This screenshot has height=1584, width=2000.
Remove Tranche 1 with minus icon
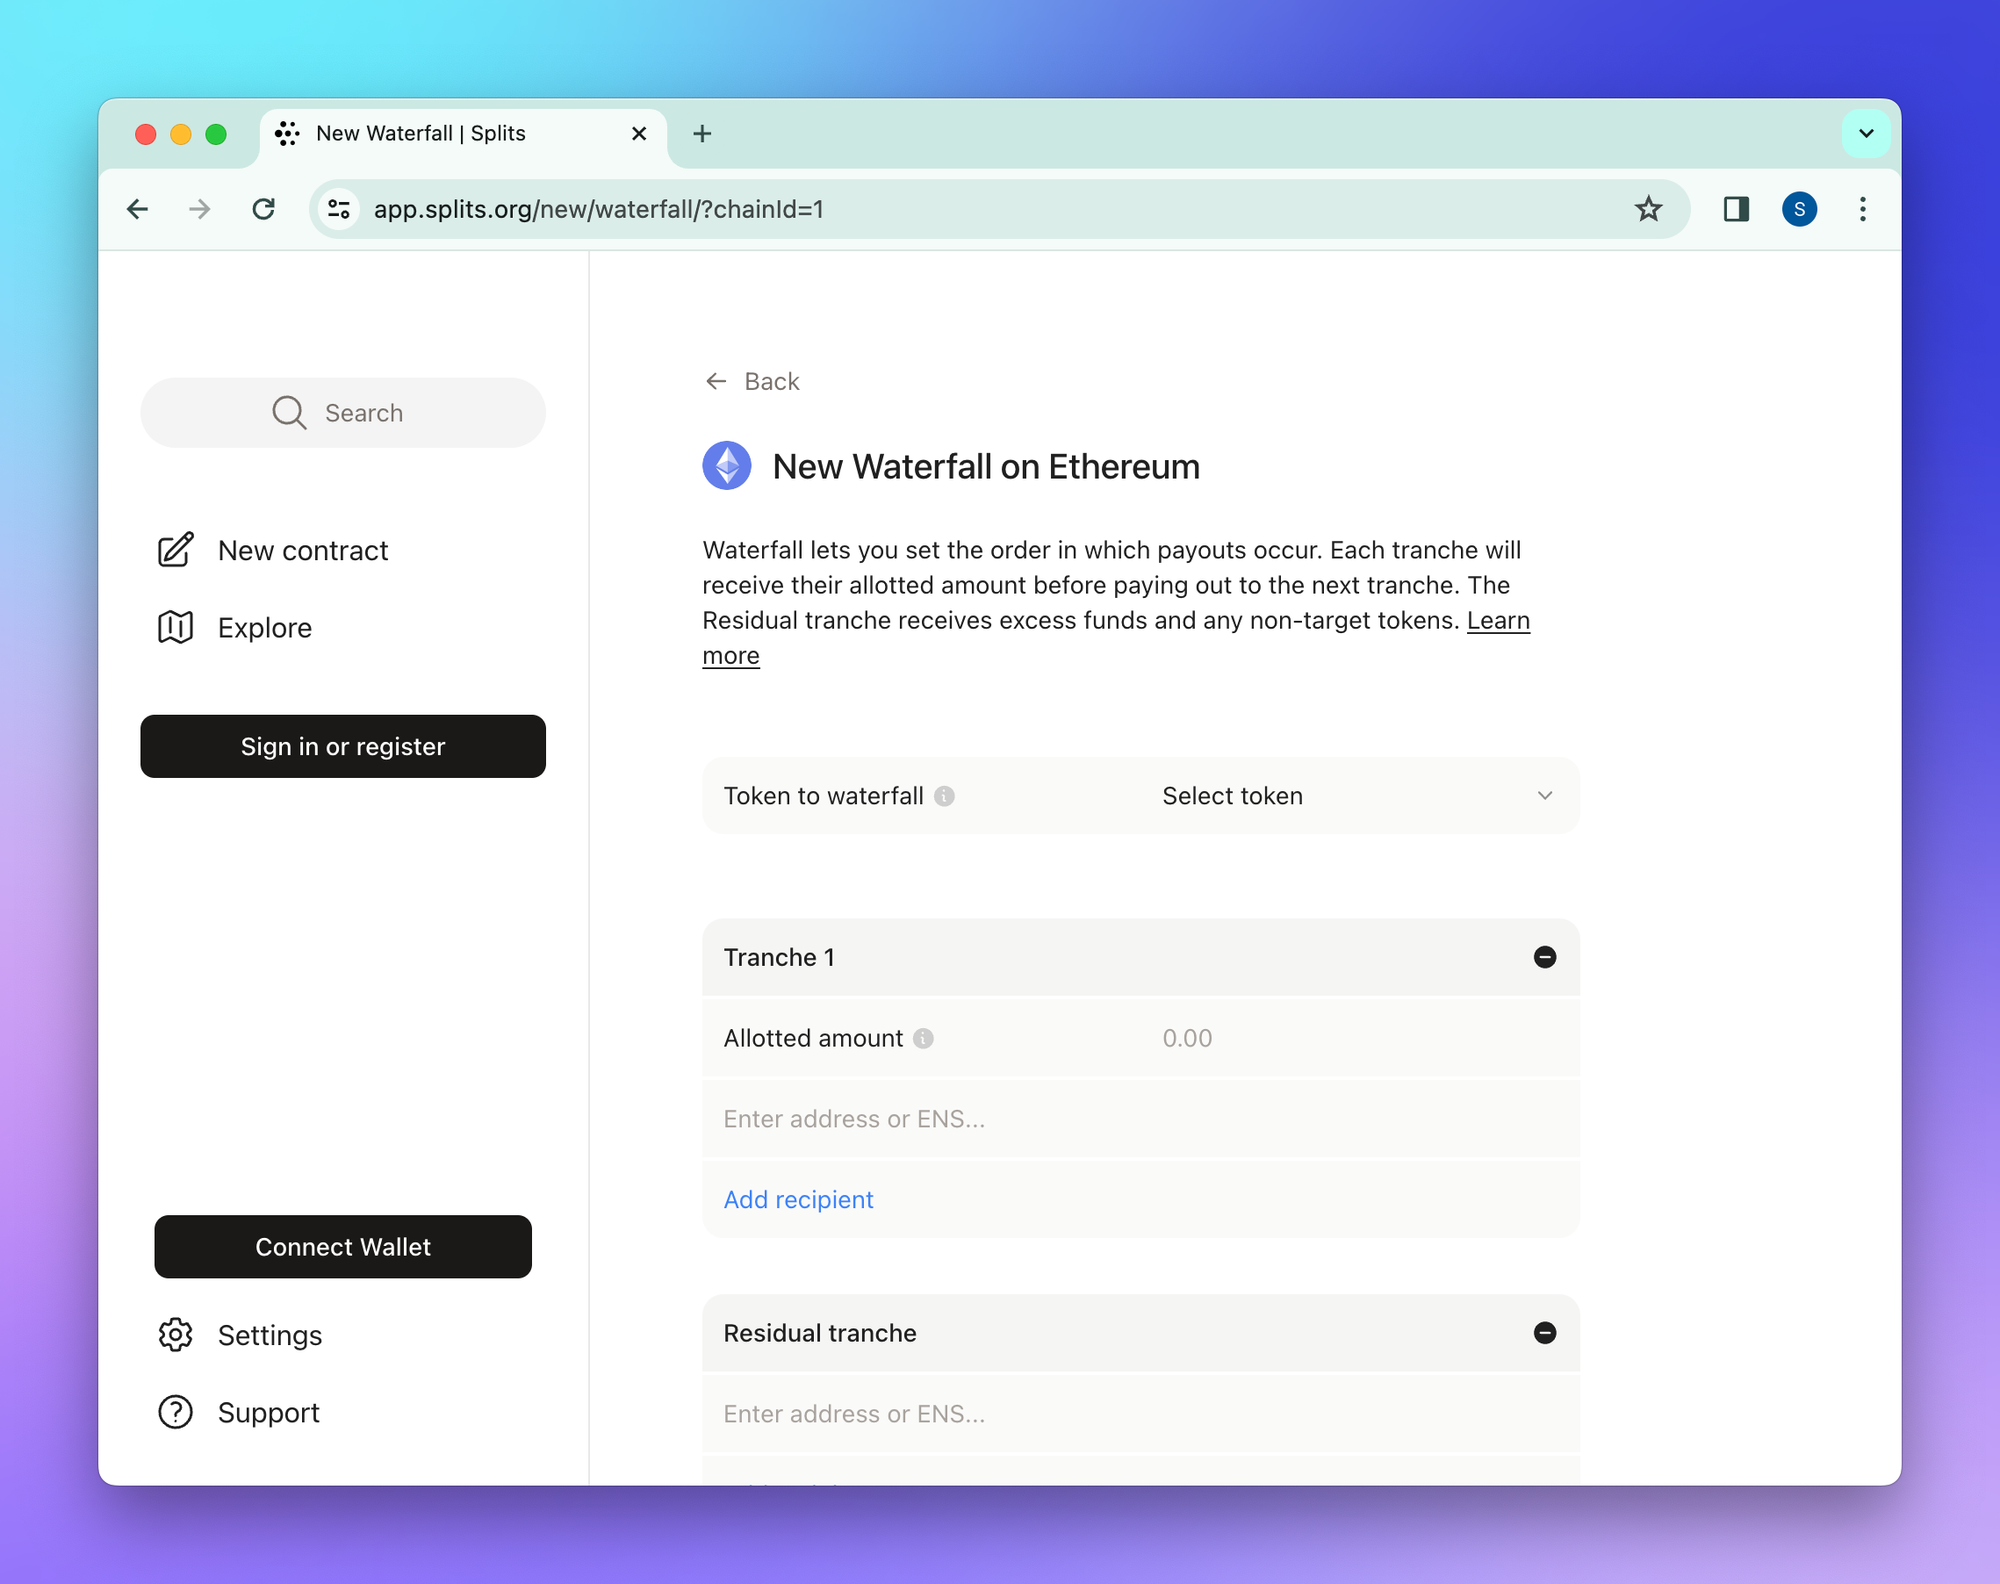pos(1544,957)
